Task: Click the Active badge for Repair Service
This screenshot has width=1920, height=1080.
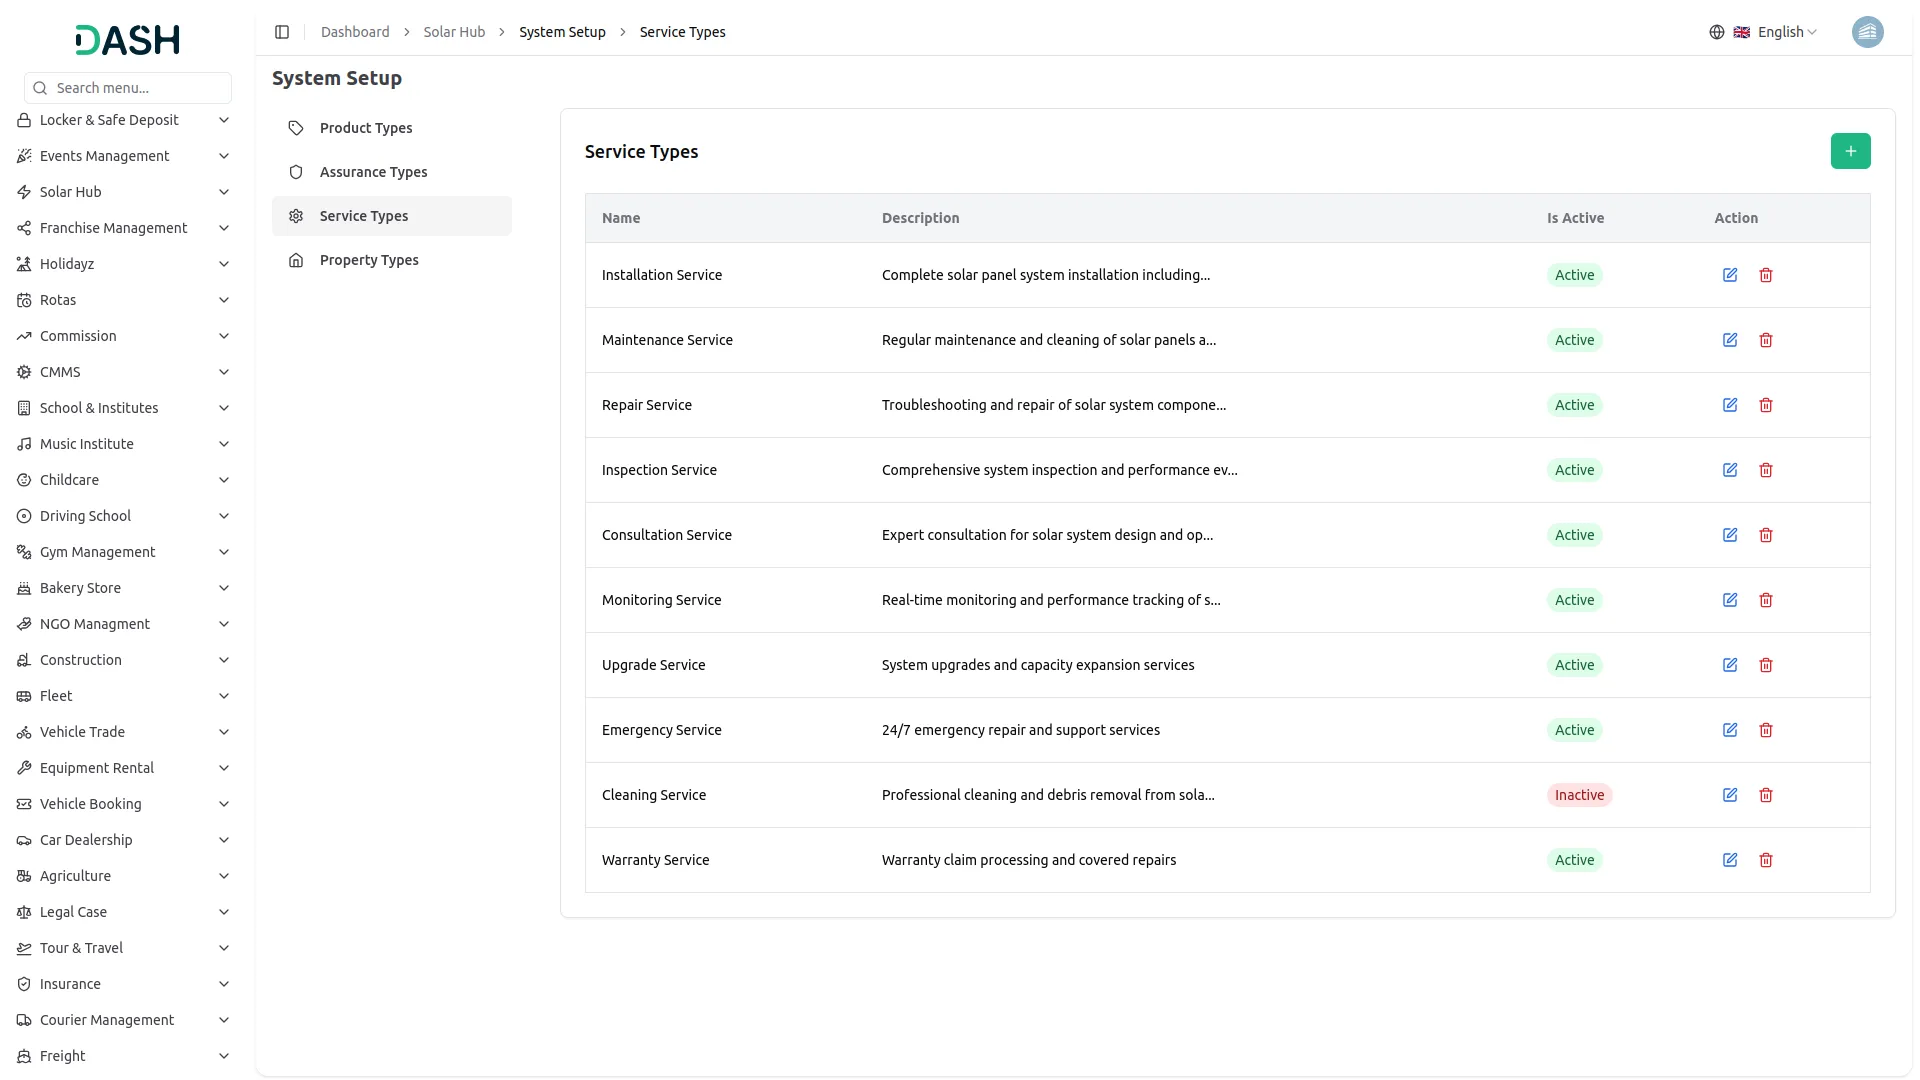Action: (1574, 405)
